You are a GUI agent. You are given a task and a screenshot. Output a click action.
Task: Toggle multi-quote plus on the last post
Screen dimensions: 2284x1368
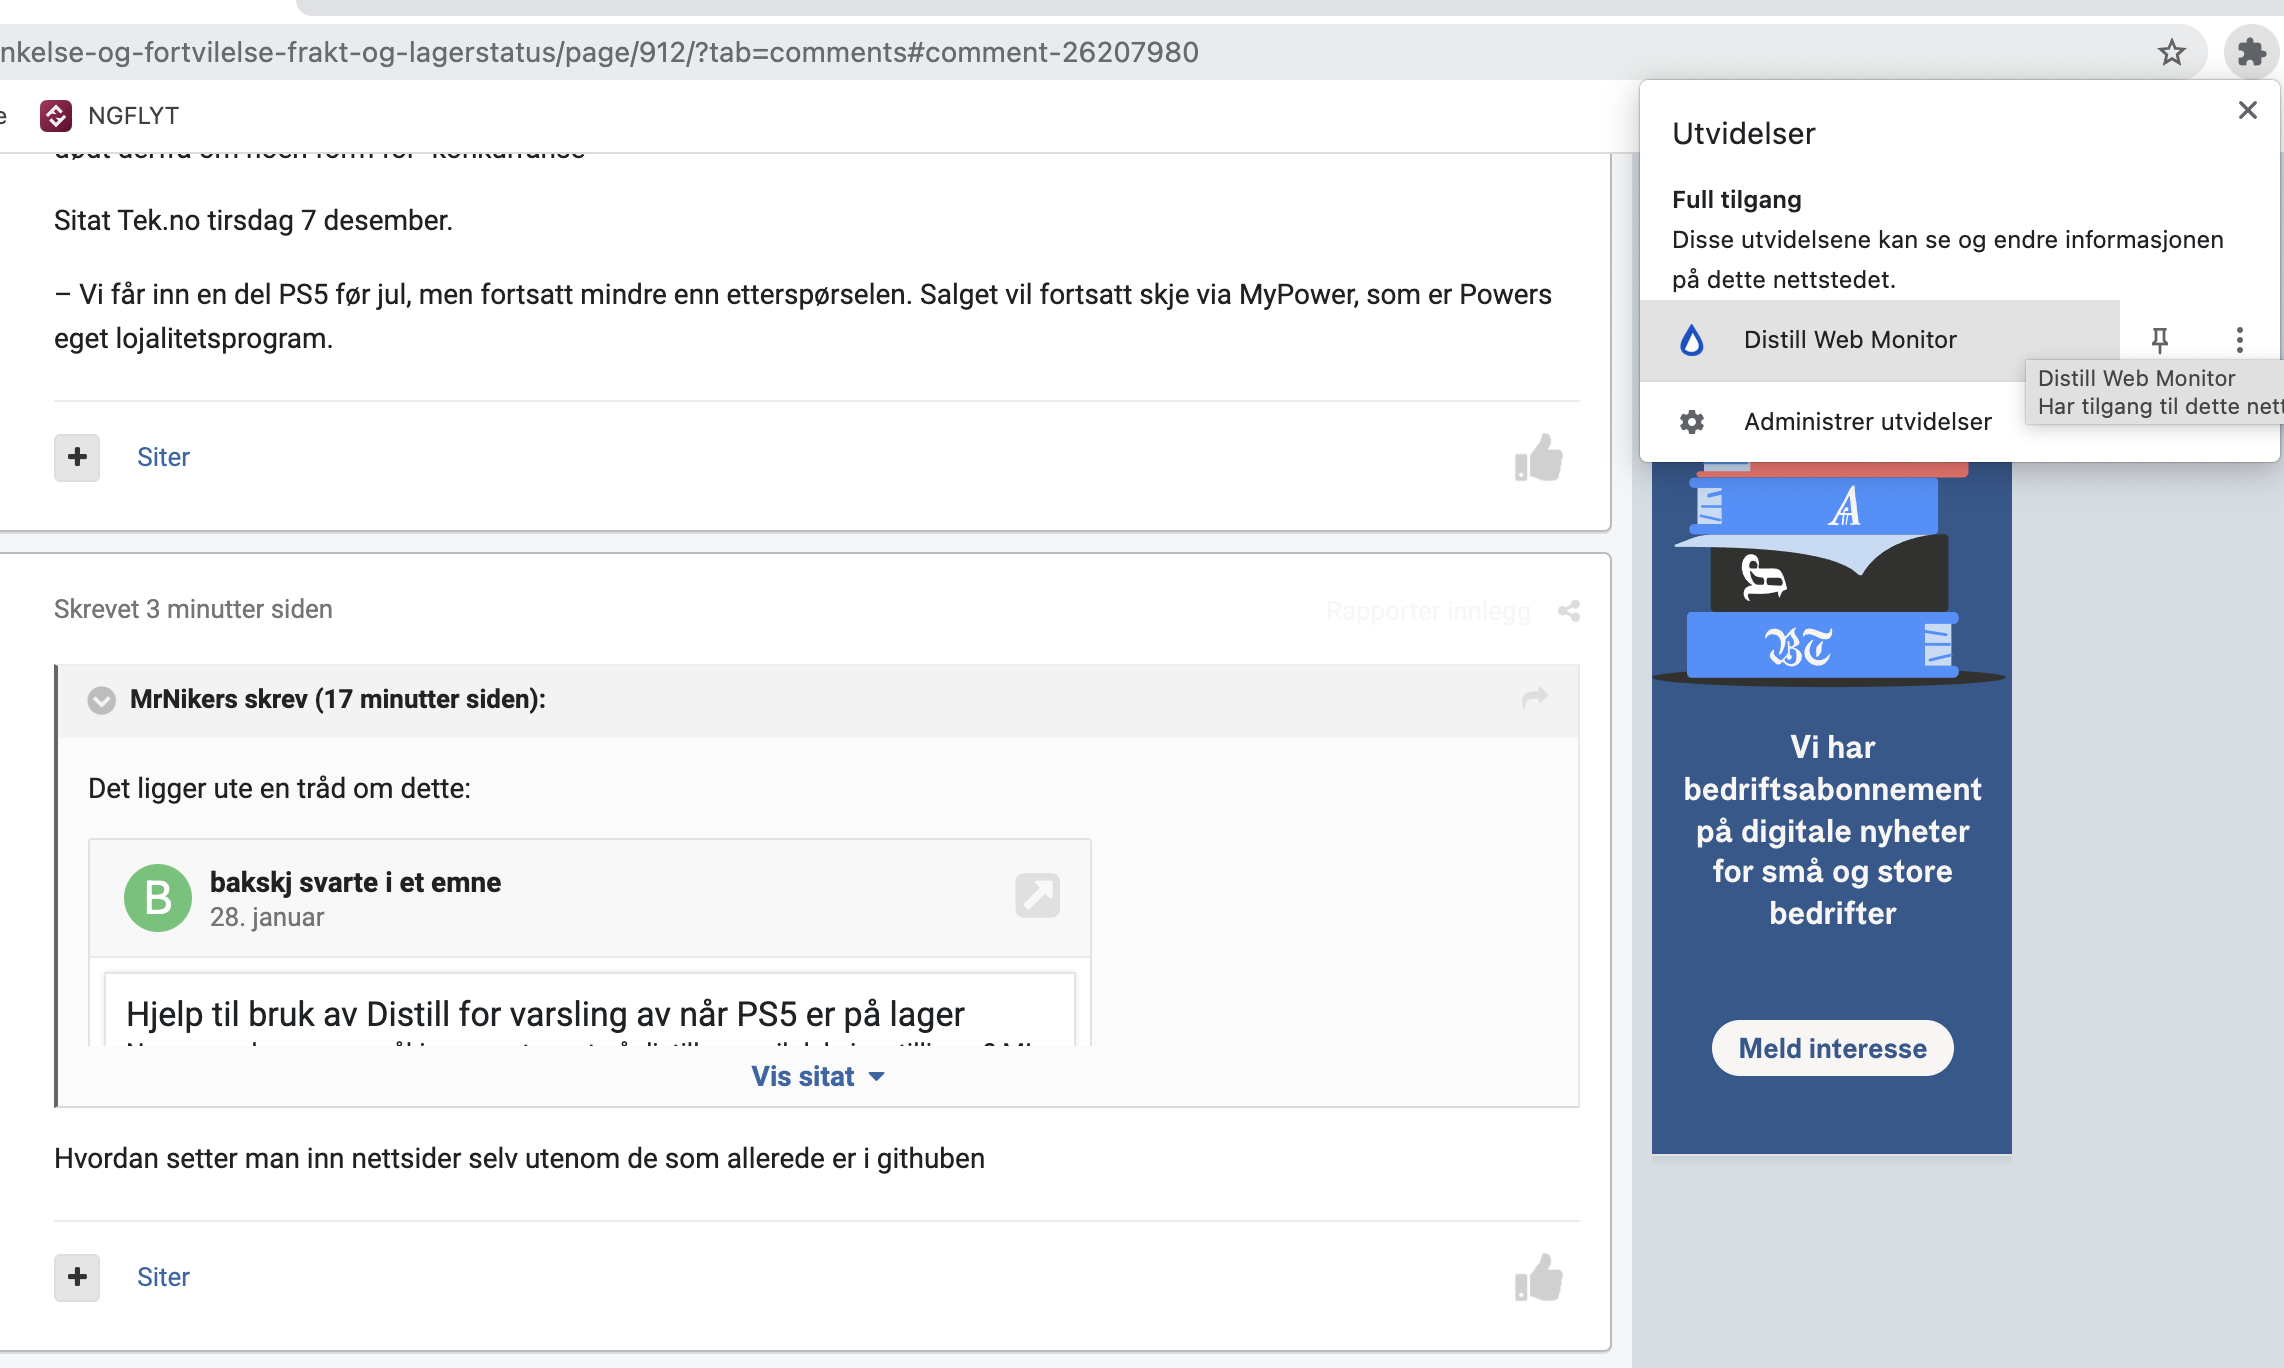click(77, 1278)
